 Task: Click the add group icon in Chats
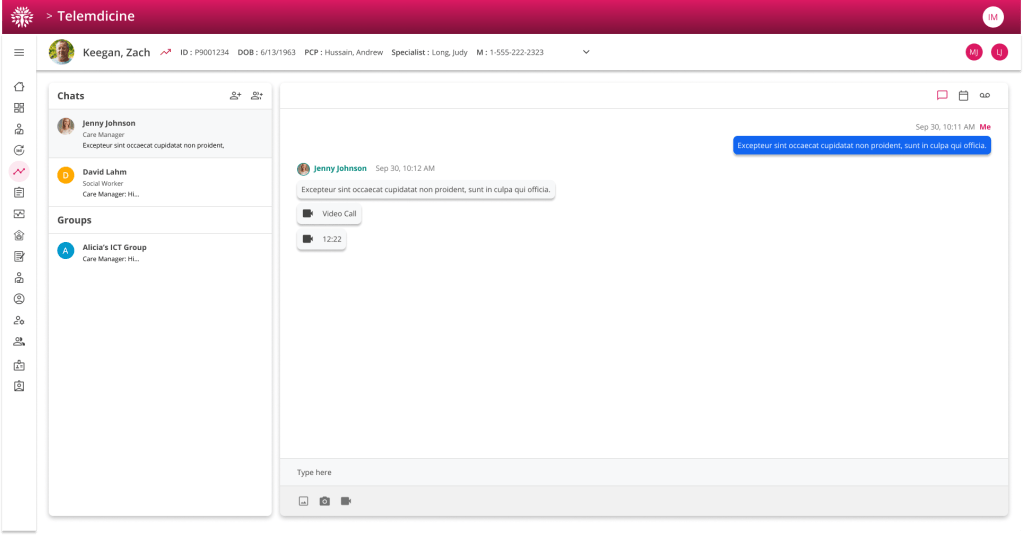click(x=257, y=96)
